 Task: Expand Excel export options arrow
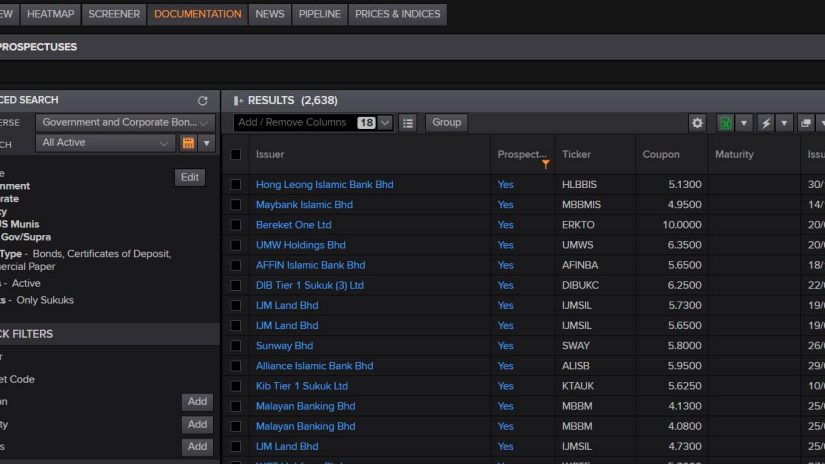coord(743,123)
